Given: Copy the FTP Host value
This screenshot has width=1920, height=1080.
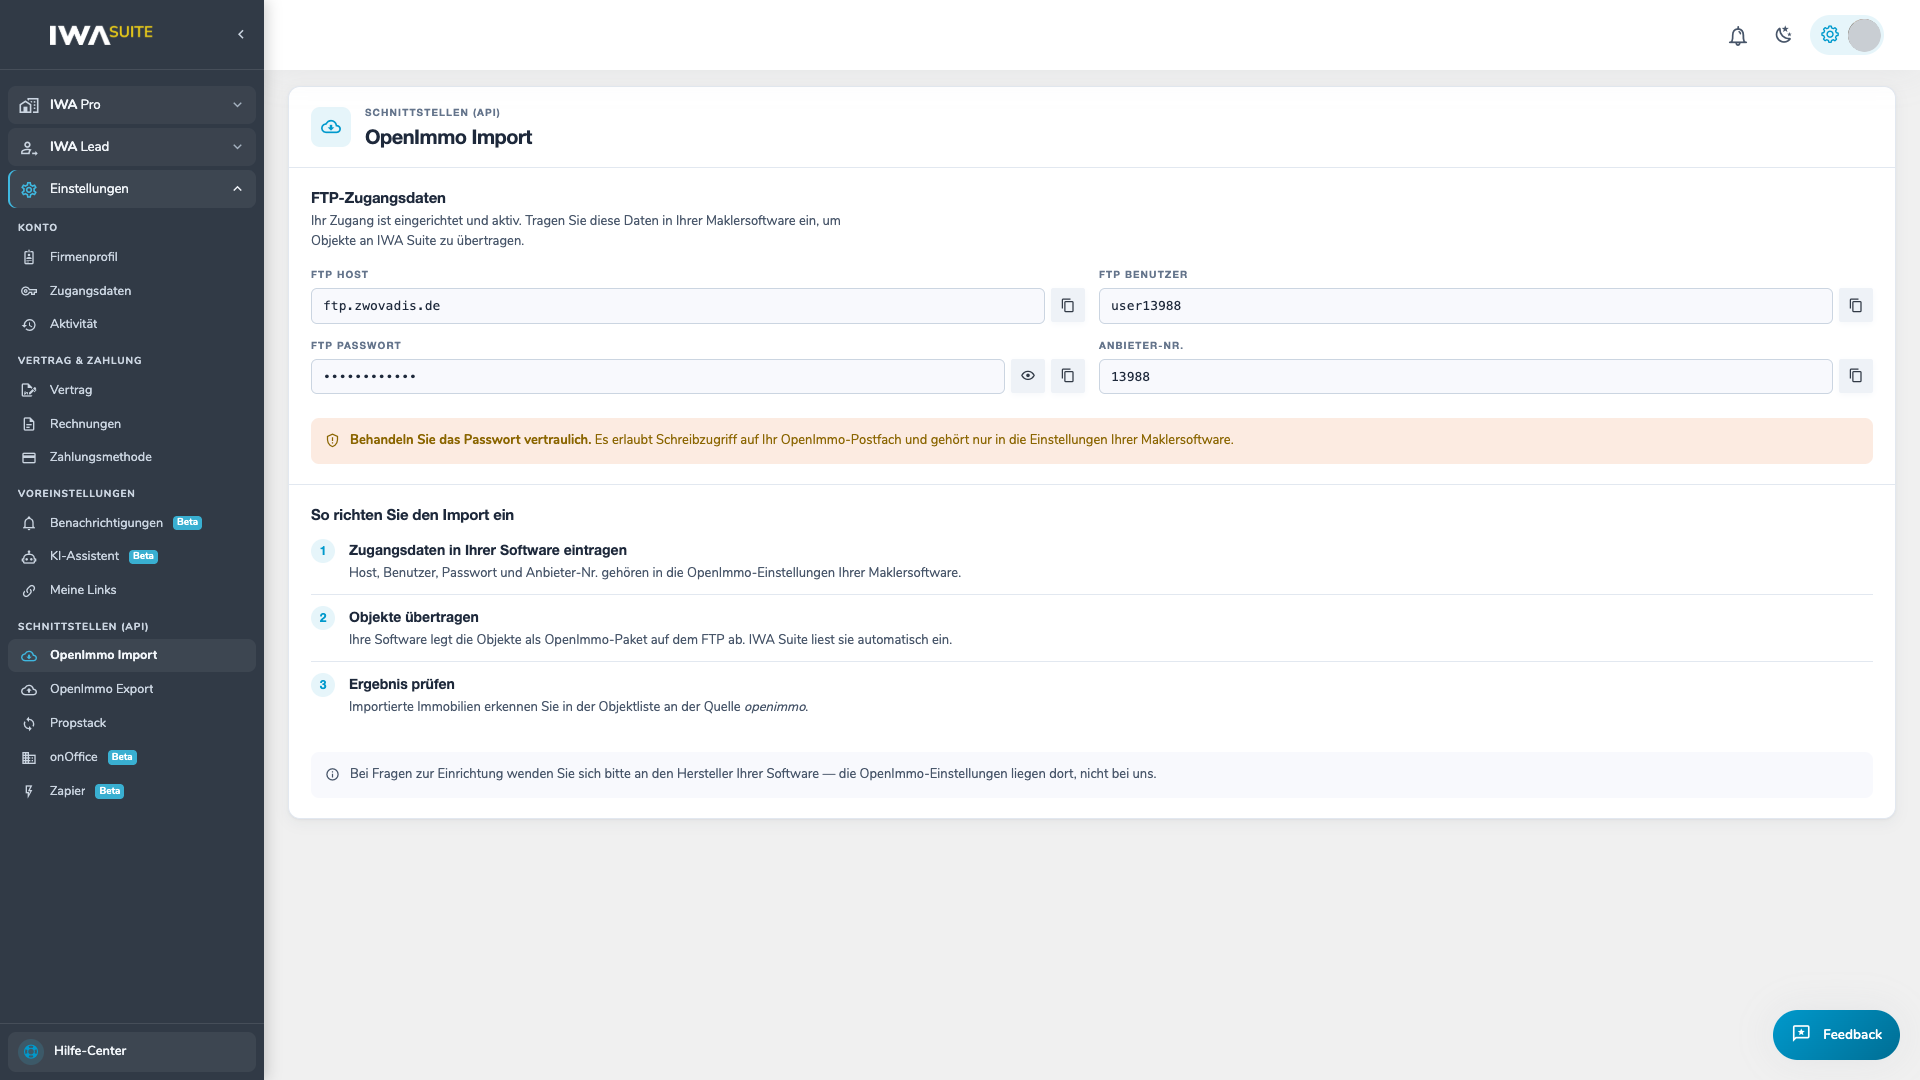Looking at the screenshot, I should [x=1067, y=306].
